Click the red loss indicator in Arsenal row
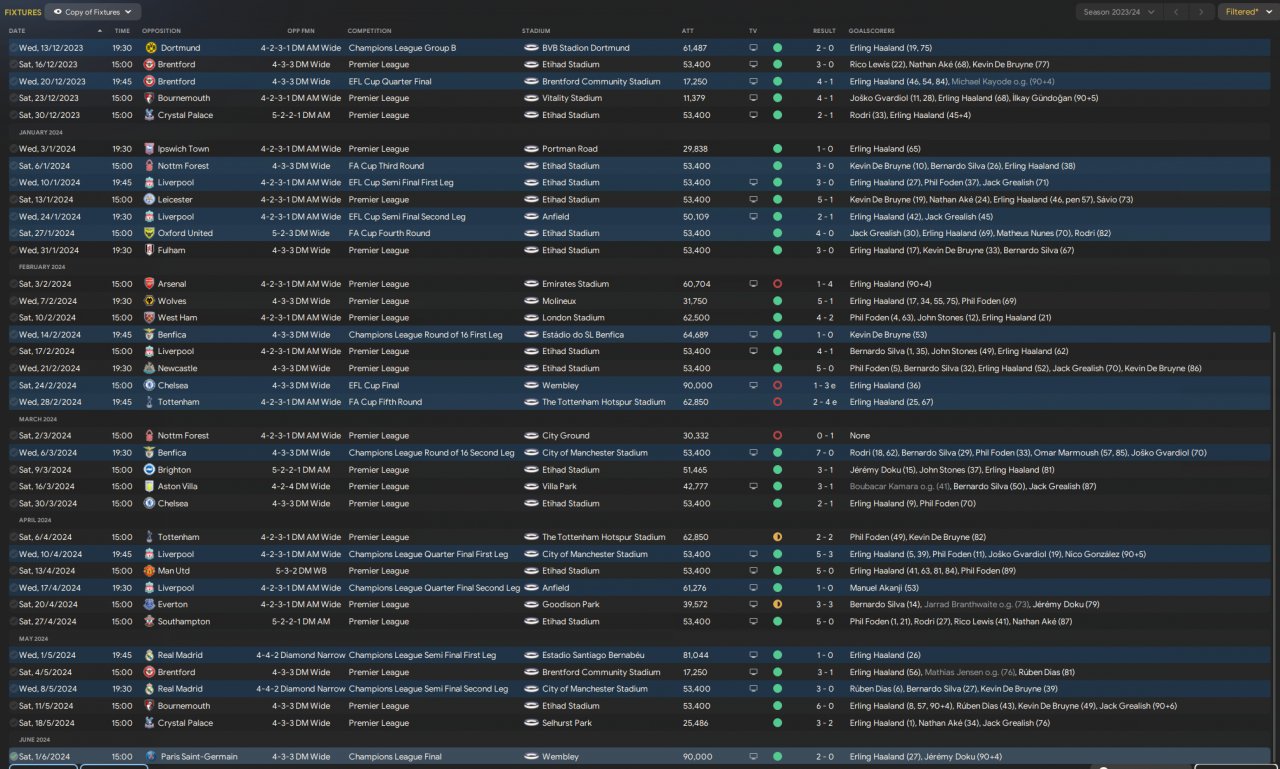1280x769 pixels. coord(777,284)
